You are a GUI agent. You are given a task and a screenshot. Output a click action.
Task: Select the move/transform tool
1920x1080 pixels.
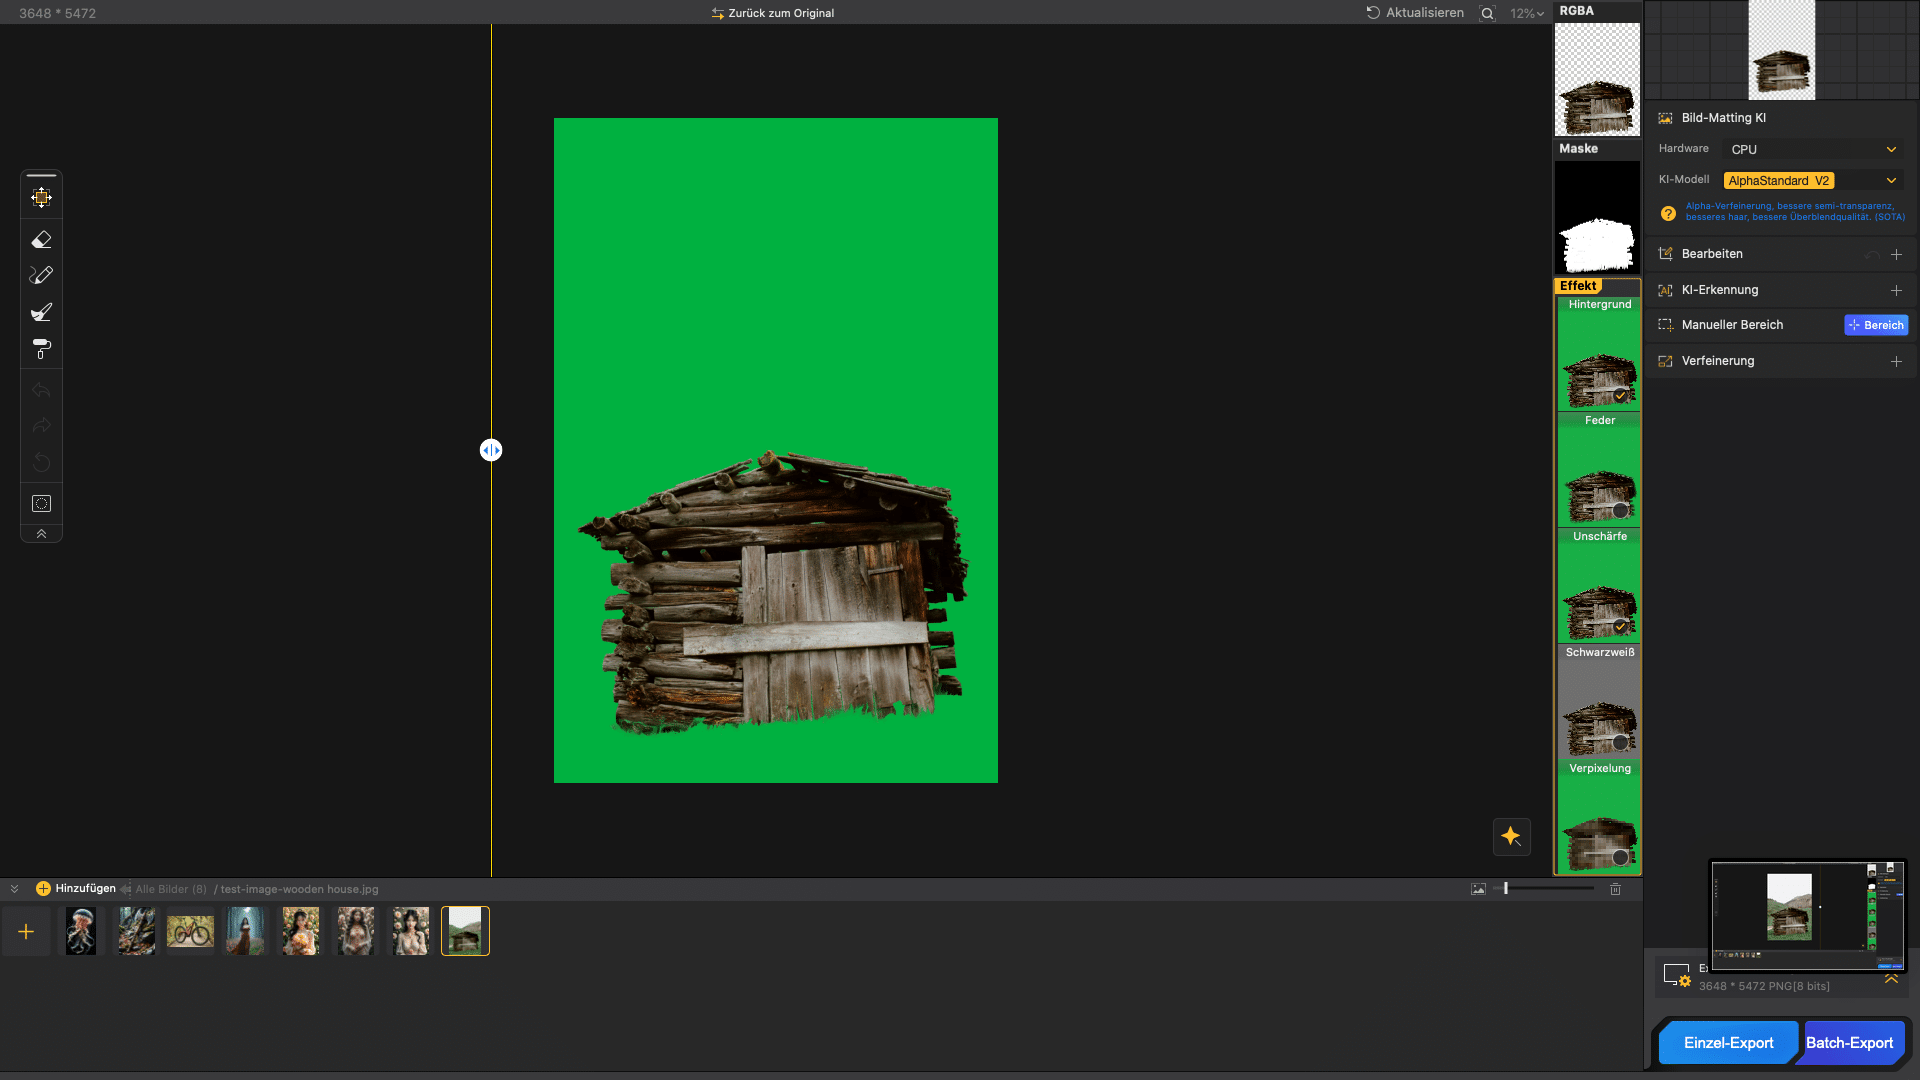(41, 198)
